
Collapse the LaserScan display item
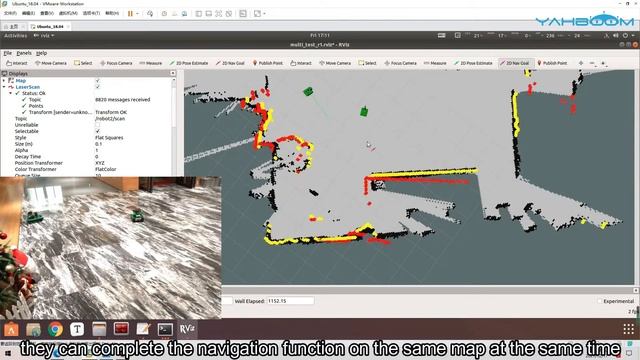[4, 87]
